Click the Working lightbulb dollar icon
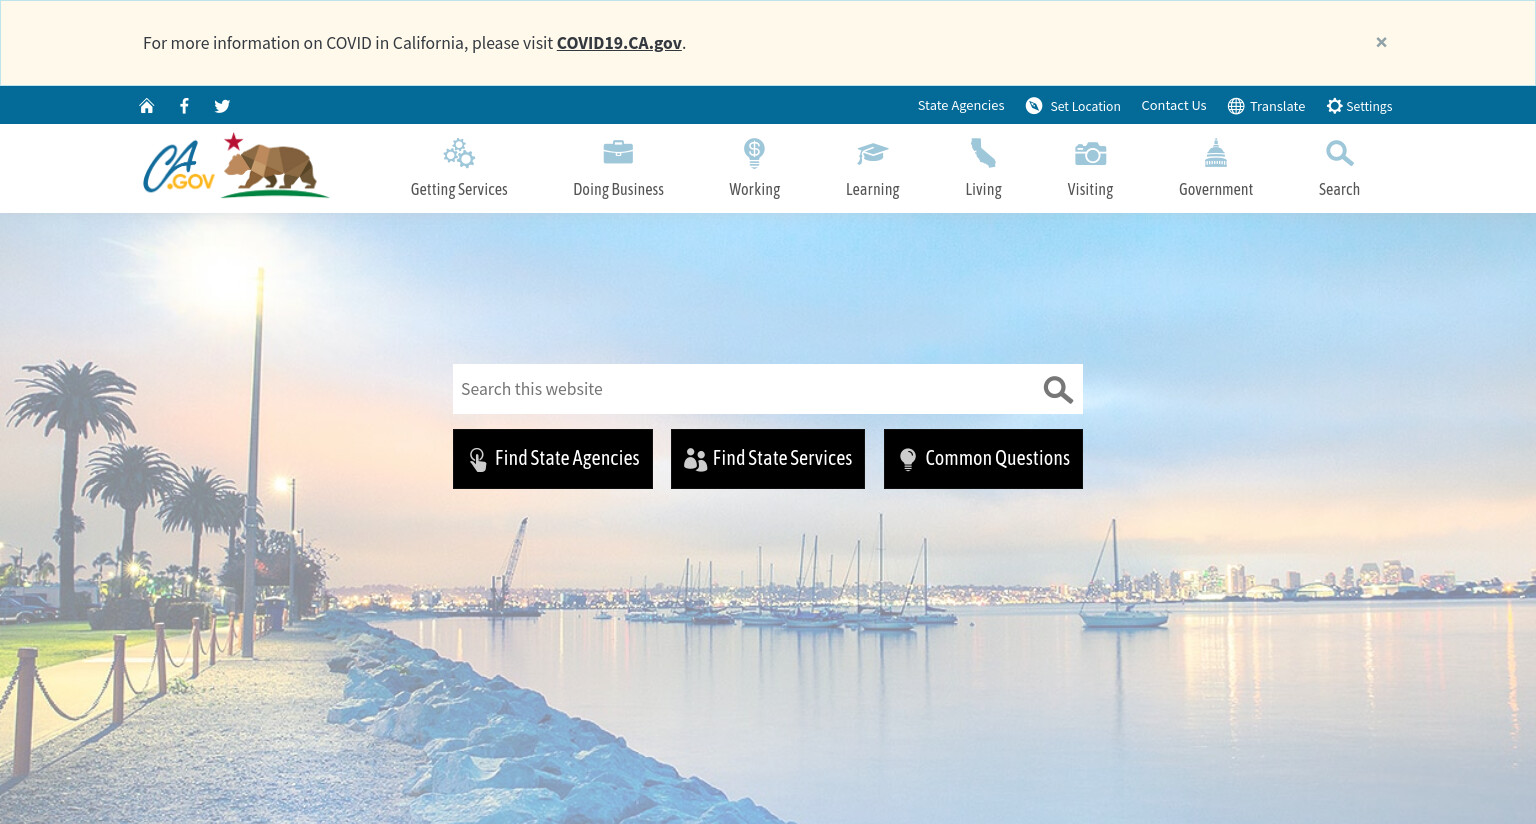Viewport: 1536px width, 824px height. click(x=754, y=153)
